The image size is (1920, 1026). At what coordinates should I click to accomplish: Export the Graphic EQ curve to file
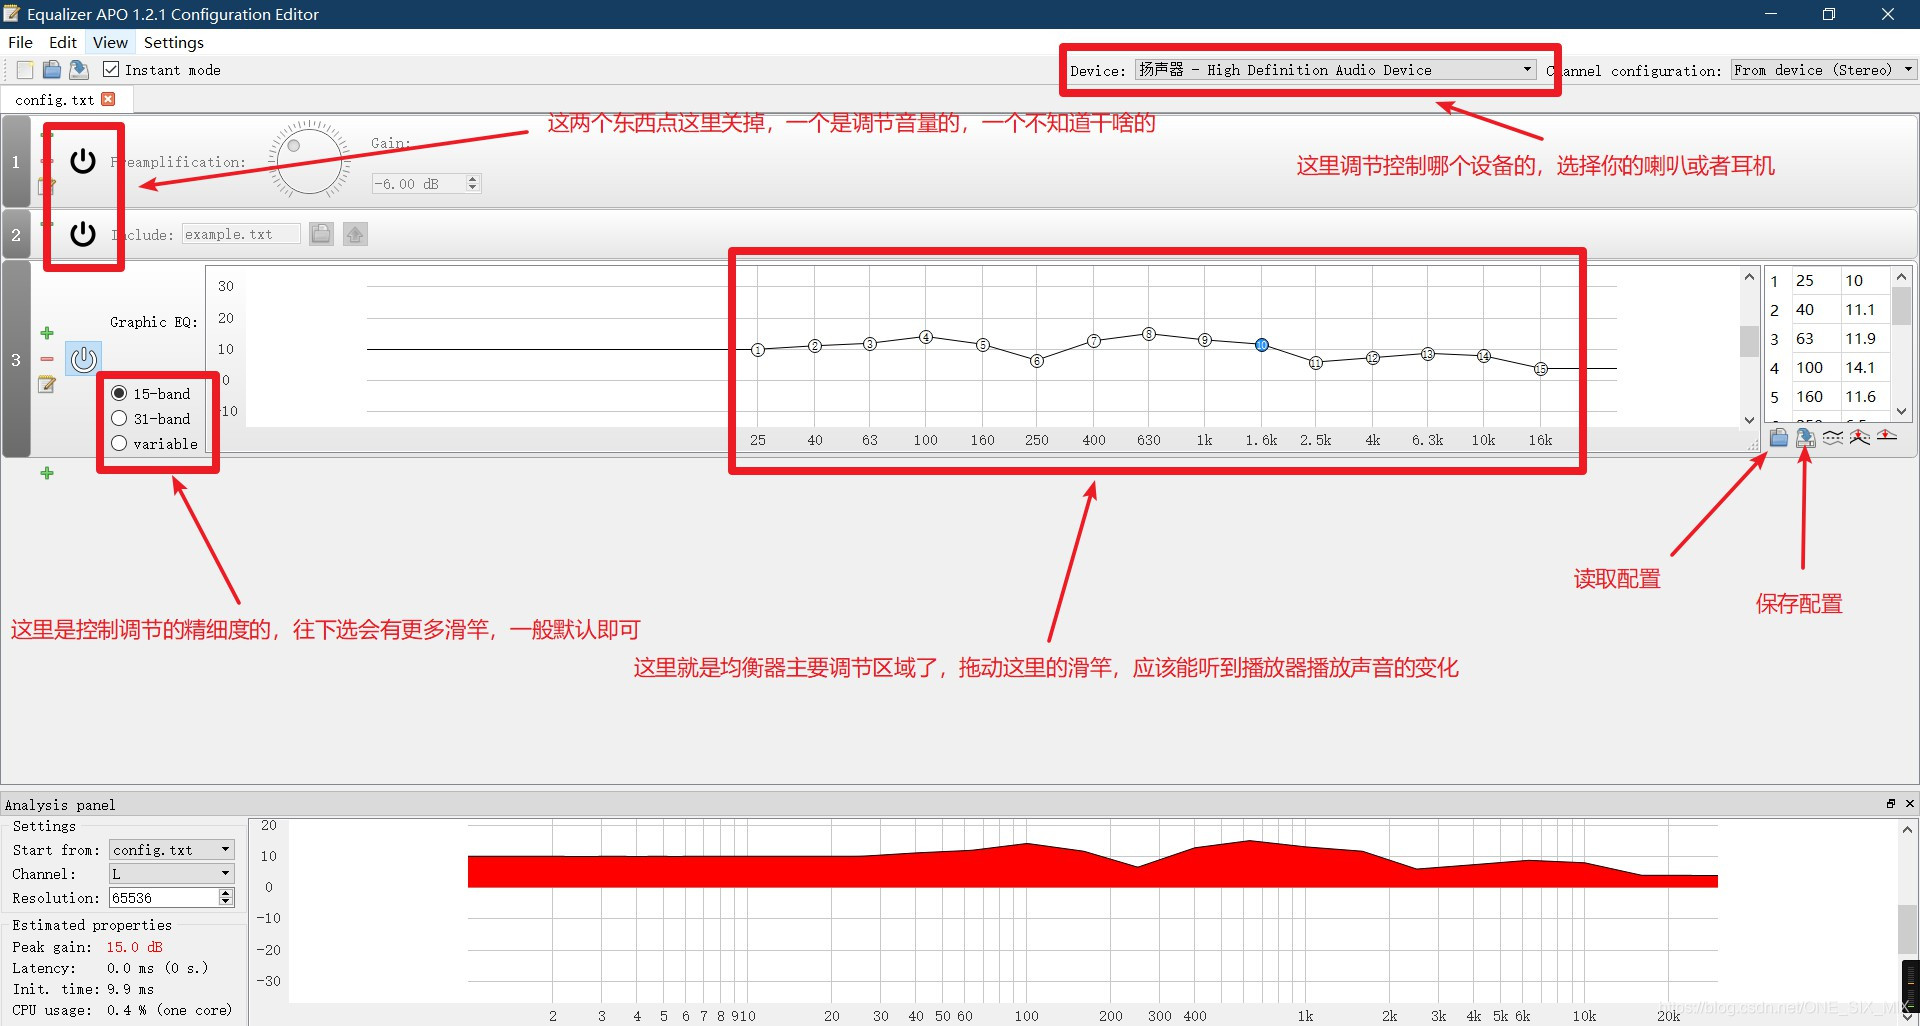(x=1806, y=437)
